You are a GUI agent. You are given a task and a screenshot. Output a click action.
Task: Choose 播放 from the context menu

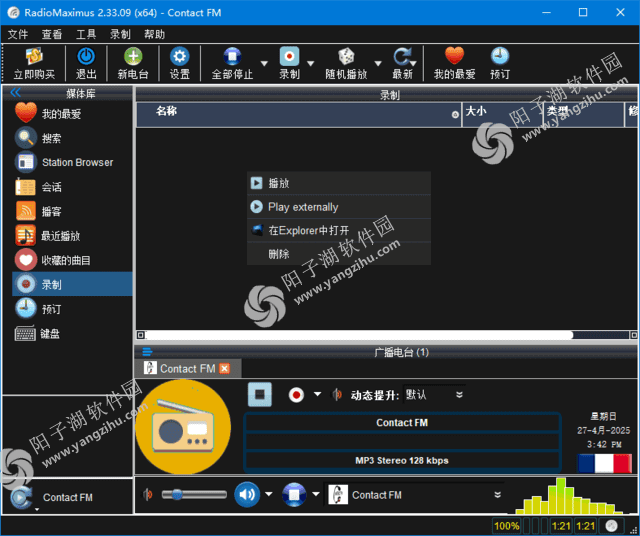pos(339,183)
